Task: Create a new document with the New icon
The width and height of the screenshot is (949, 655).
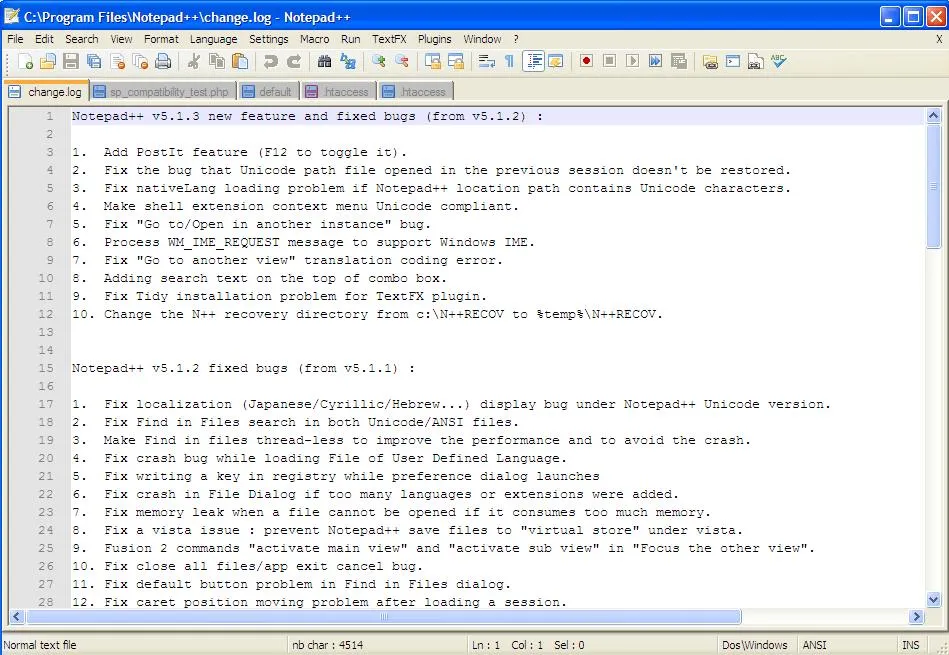Action: coord(25,61)
